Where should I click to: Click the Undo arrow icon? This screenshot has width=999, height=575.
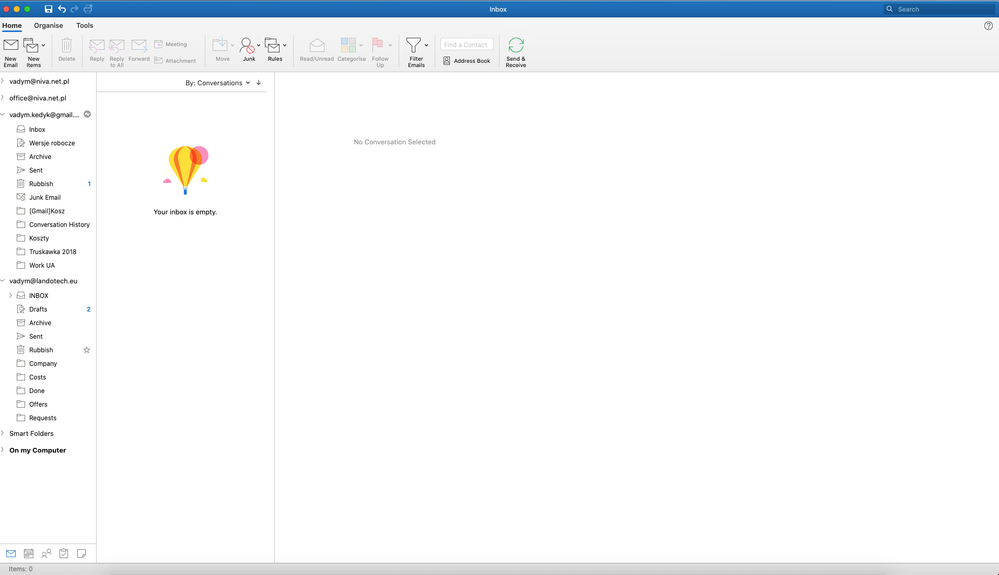click(62, 9)
